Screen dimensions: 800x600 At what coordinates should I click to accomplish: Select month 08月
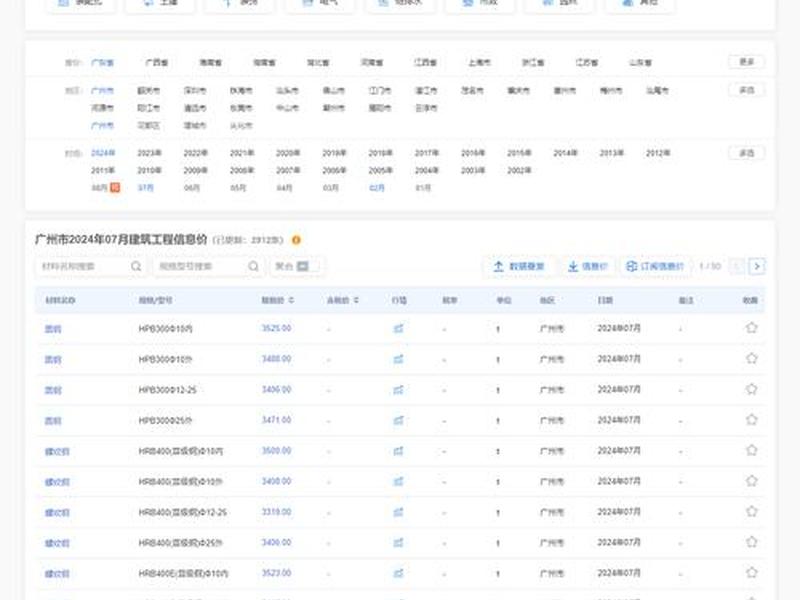[99, 188]
